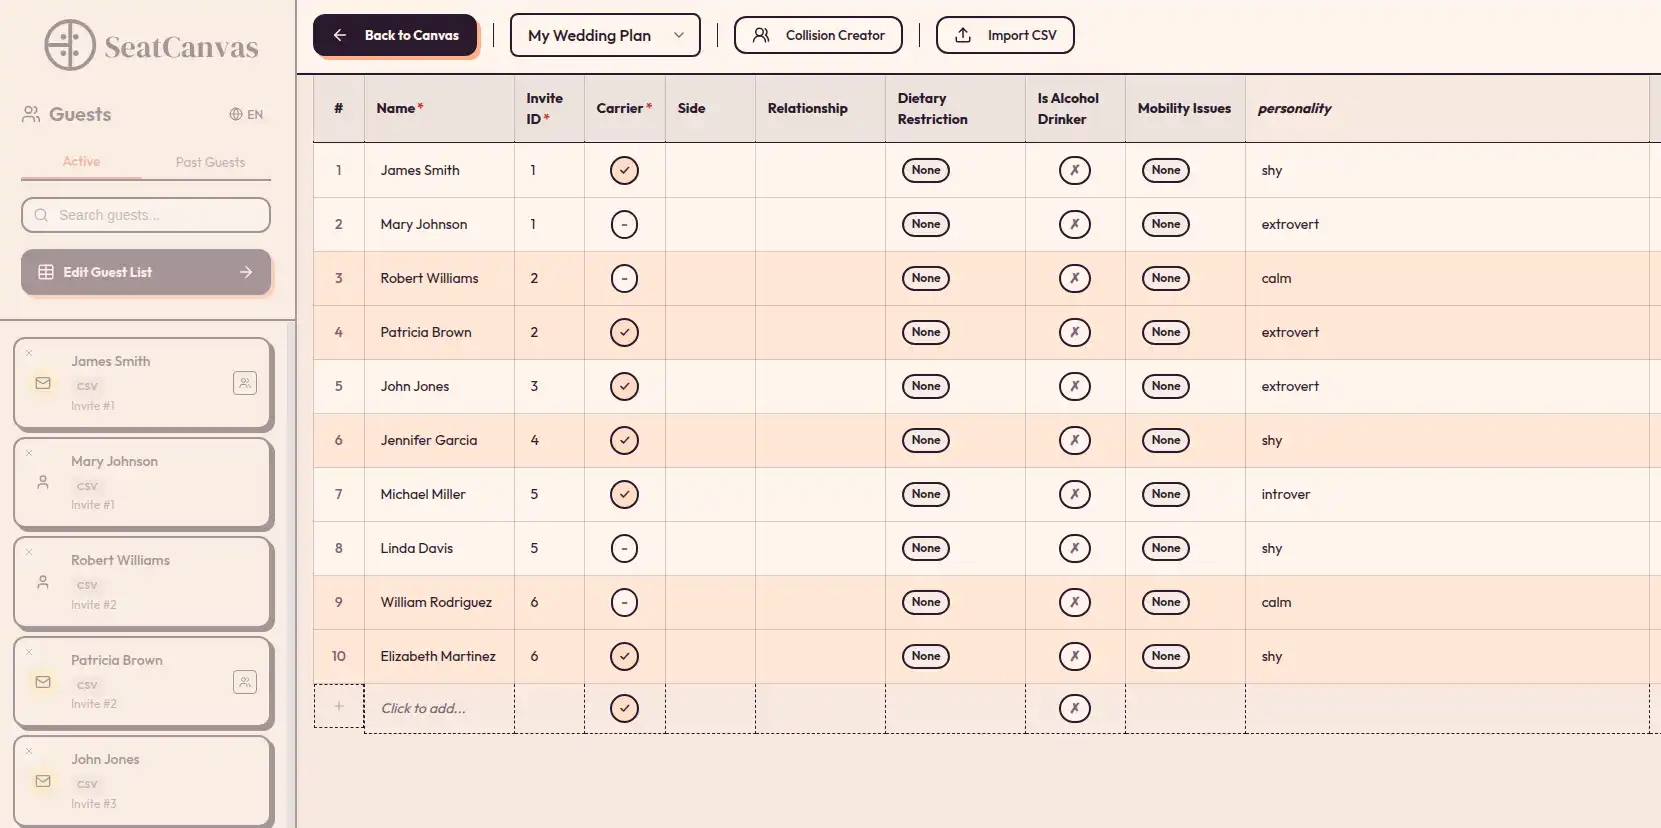Click the X icon on John Jones card

pyautogui.click(x=29, y=750)
